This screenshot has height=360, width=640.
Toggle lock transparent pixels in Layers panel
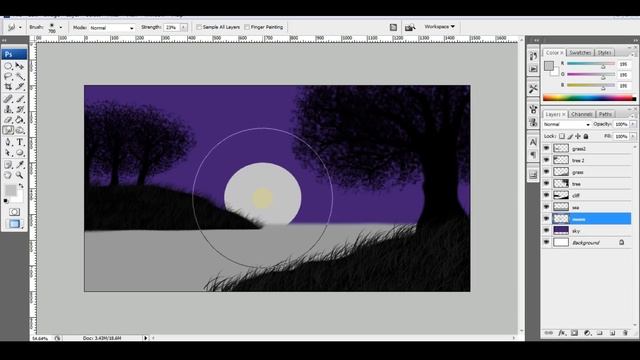[562, 136]
